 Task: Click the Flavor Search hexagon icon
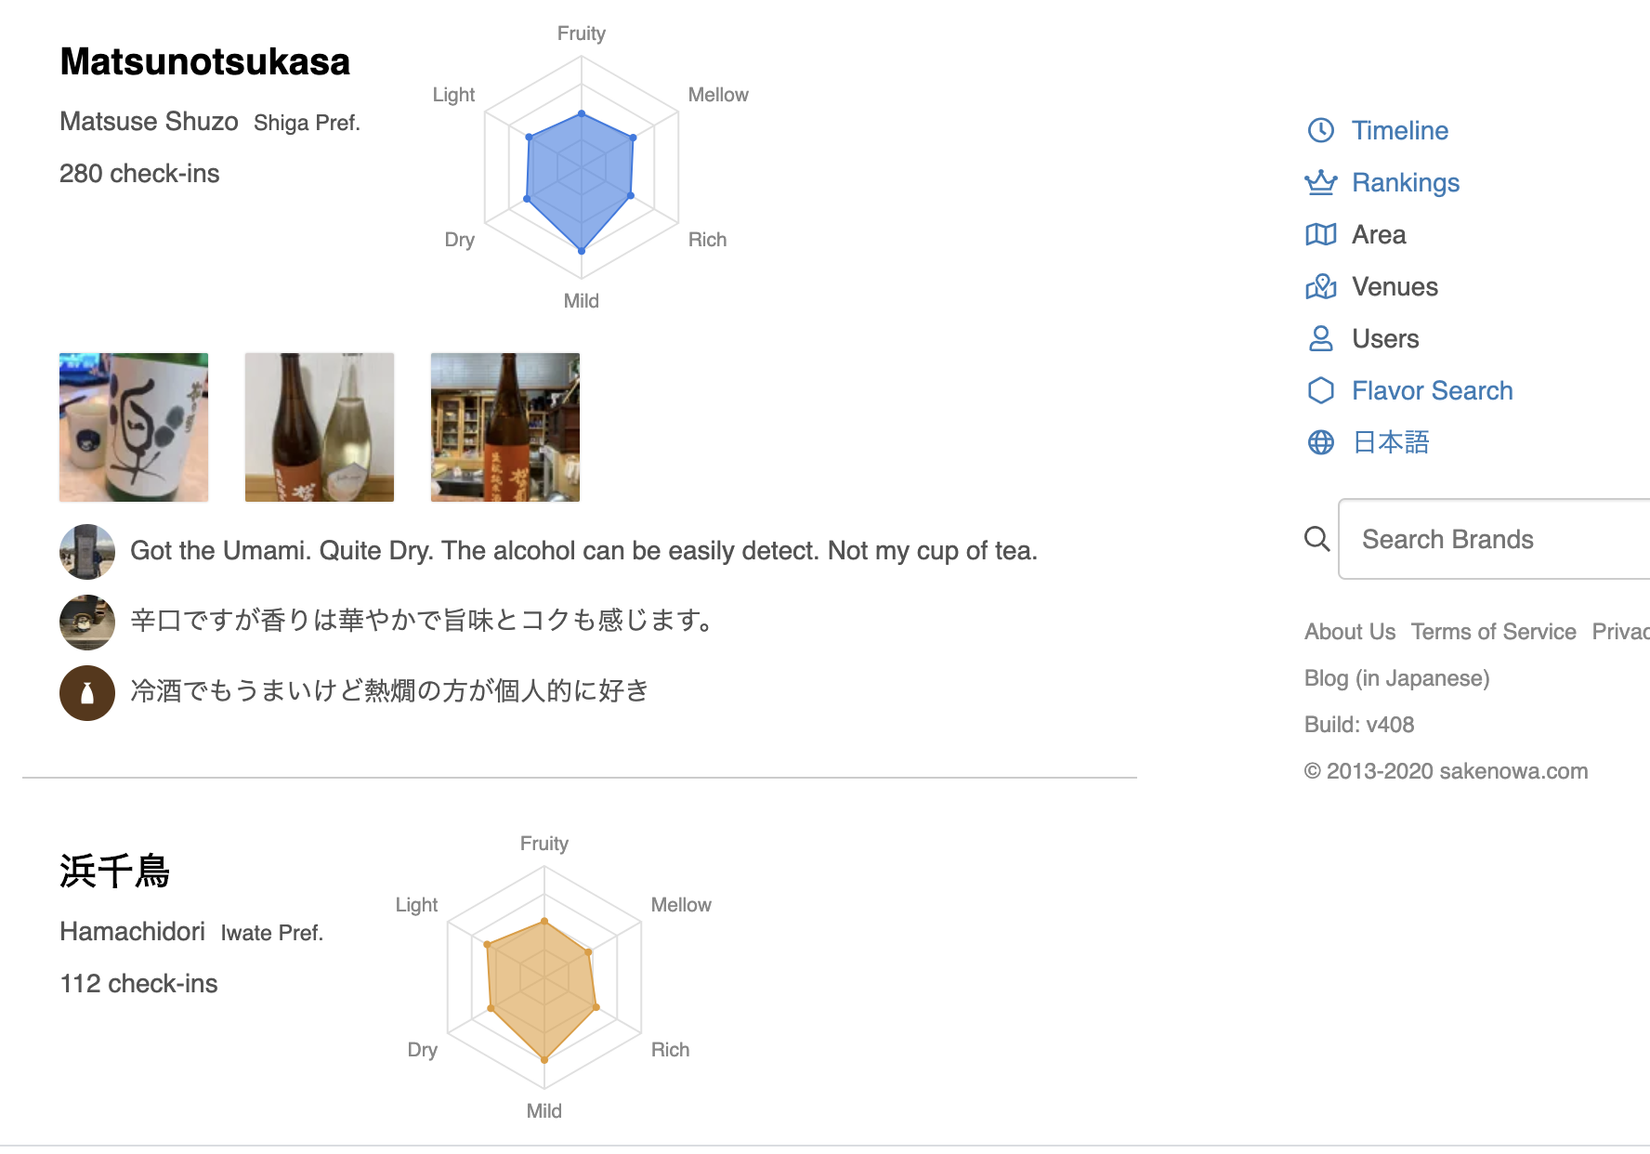1320,391
